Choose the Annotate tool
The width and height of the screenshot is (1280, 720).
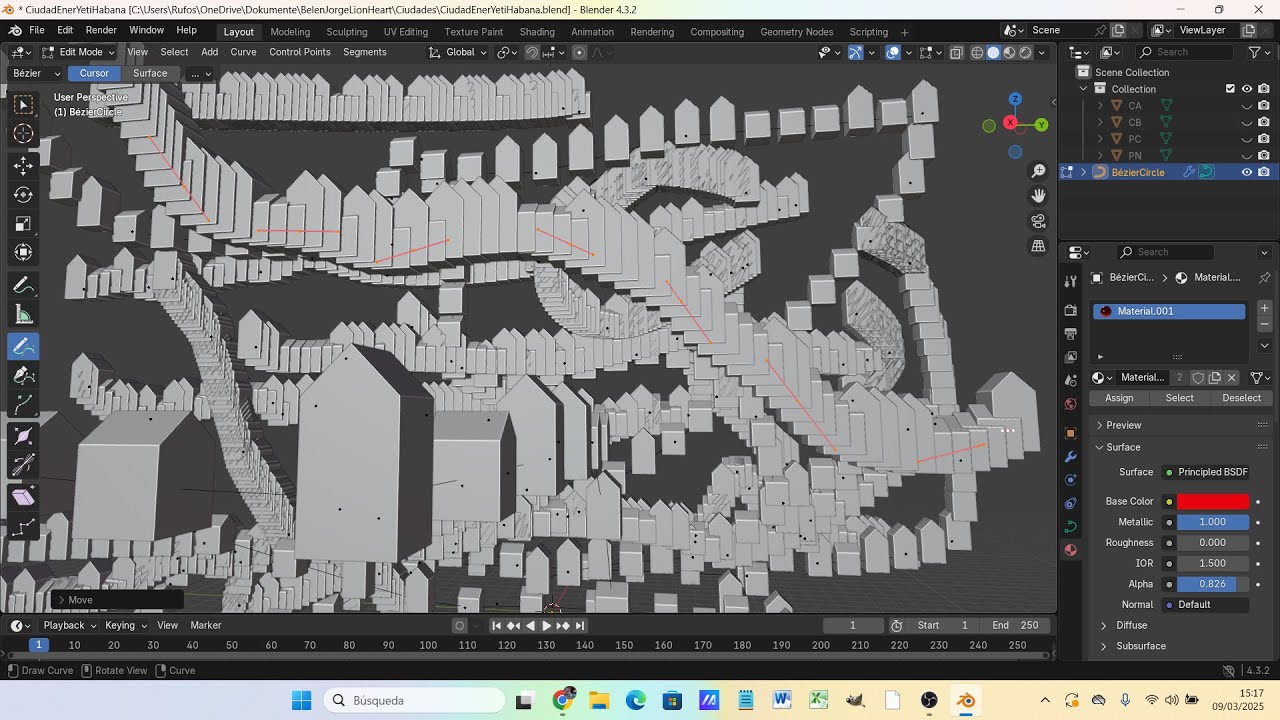[x=23, y=286]
